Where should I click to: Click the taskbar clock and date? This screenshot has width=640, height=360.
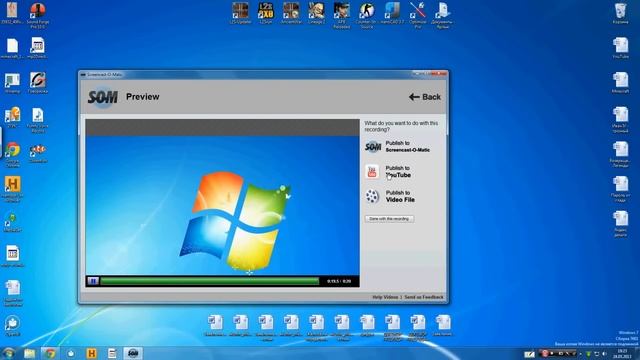coord(622,353)
